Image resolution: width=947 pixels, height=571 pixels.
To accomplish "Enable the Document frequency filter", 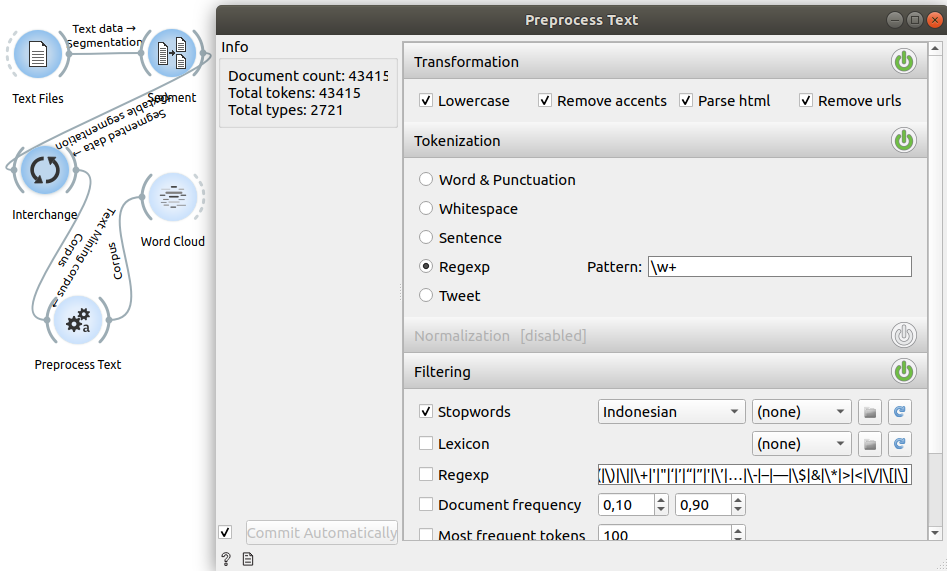I will point(427,505).
